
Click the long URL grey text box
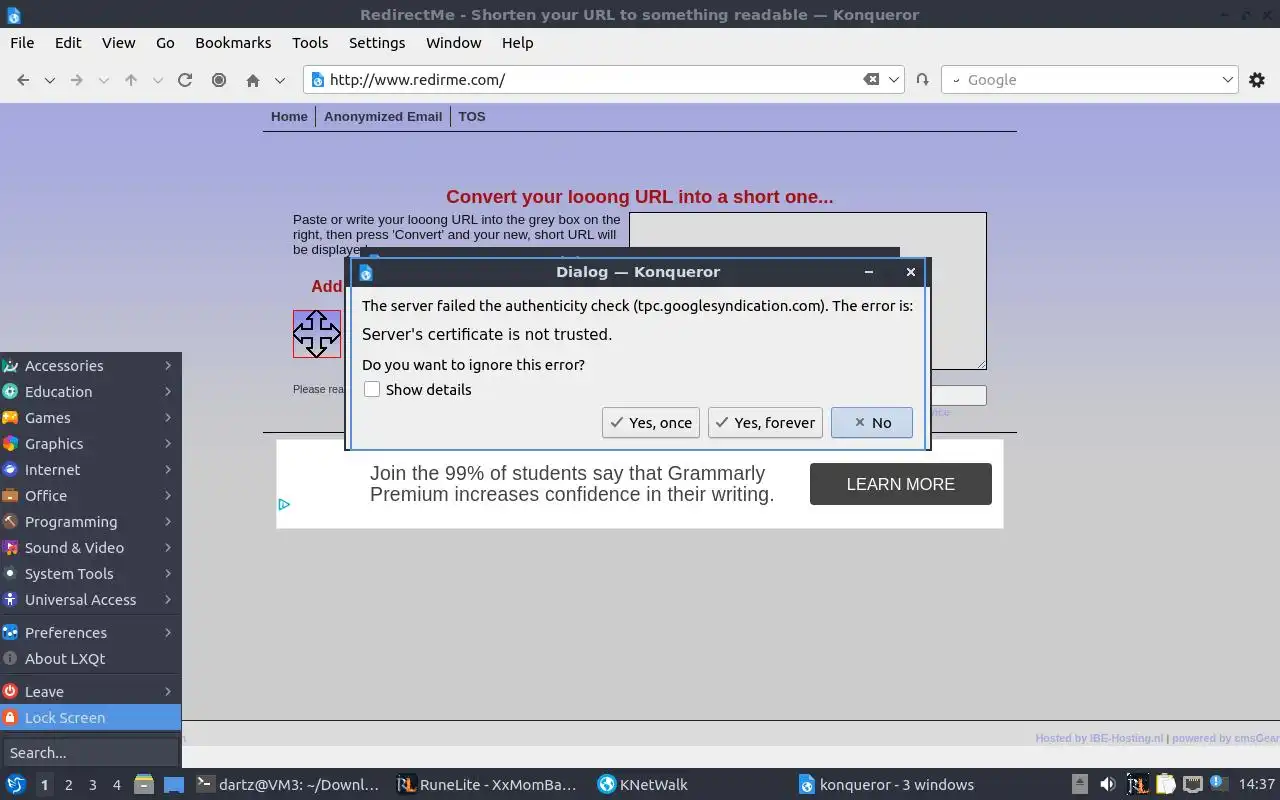click(808, 291)
